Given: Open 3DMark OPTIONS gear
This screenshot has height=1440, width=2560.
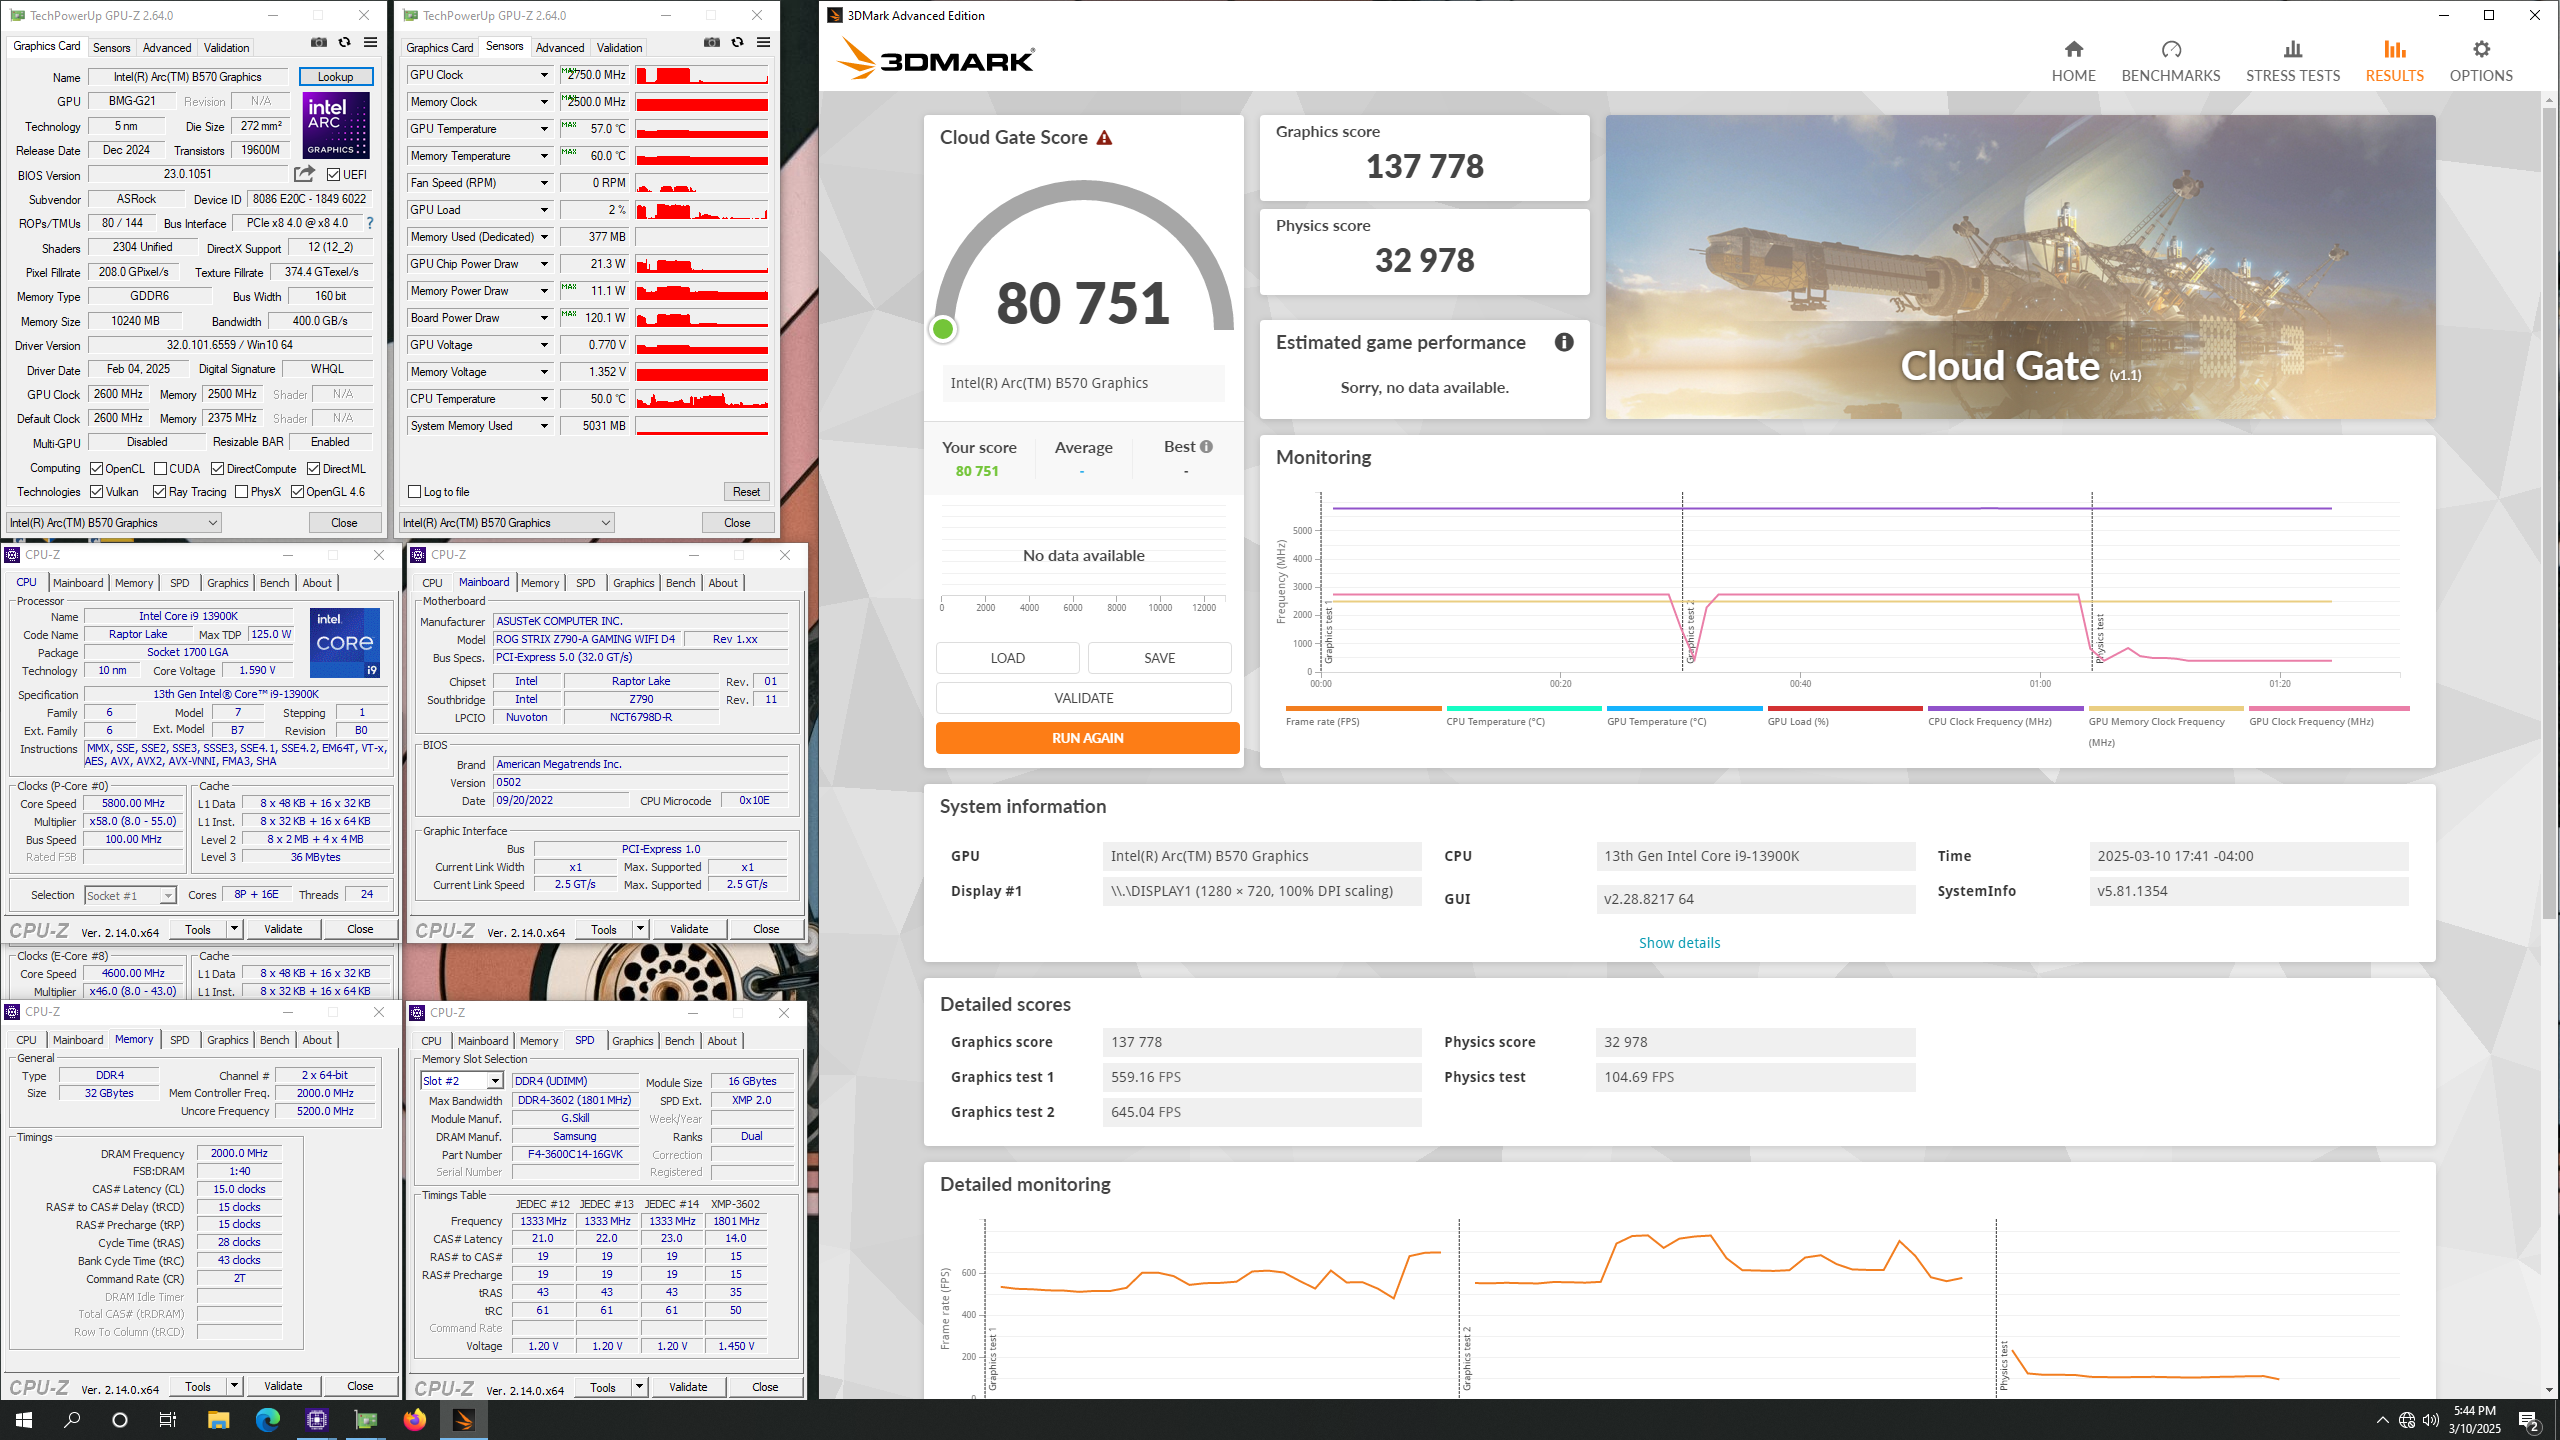Looking at the screenshot, I should [x=2481, y=49].
